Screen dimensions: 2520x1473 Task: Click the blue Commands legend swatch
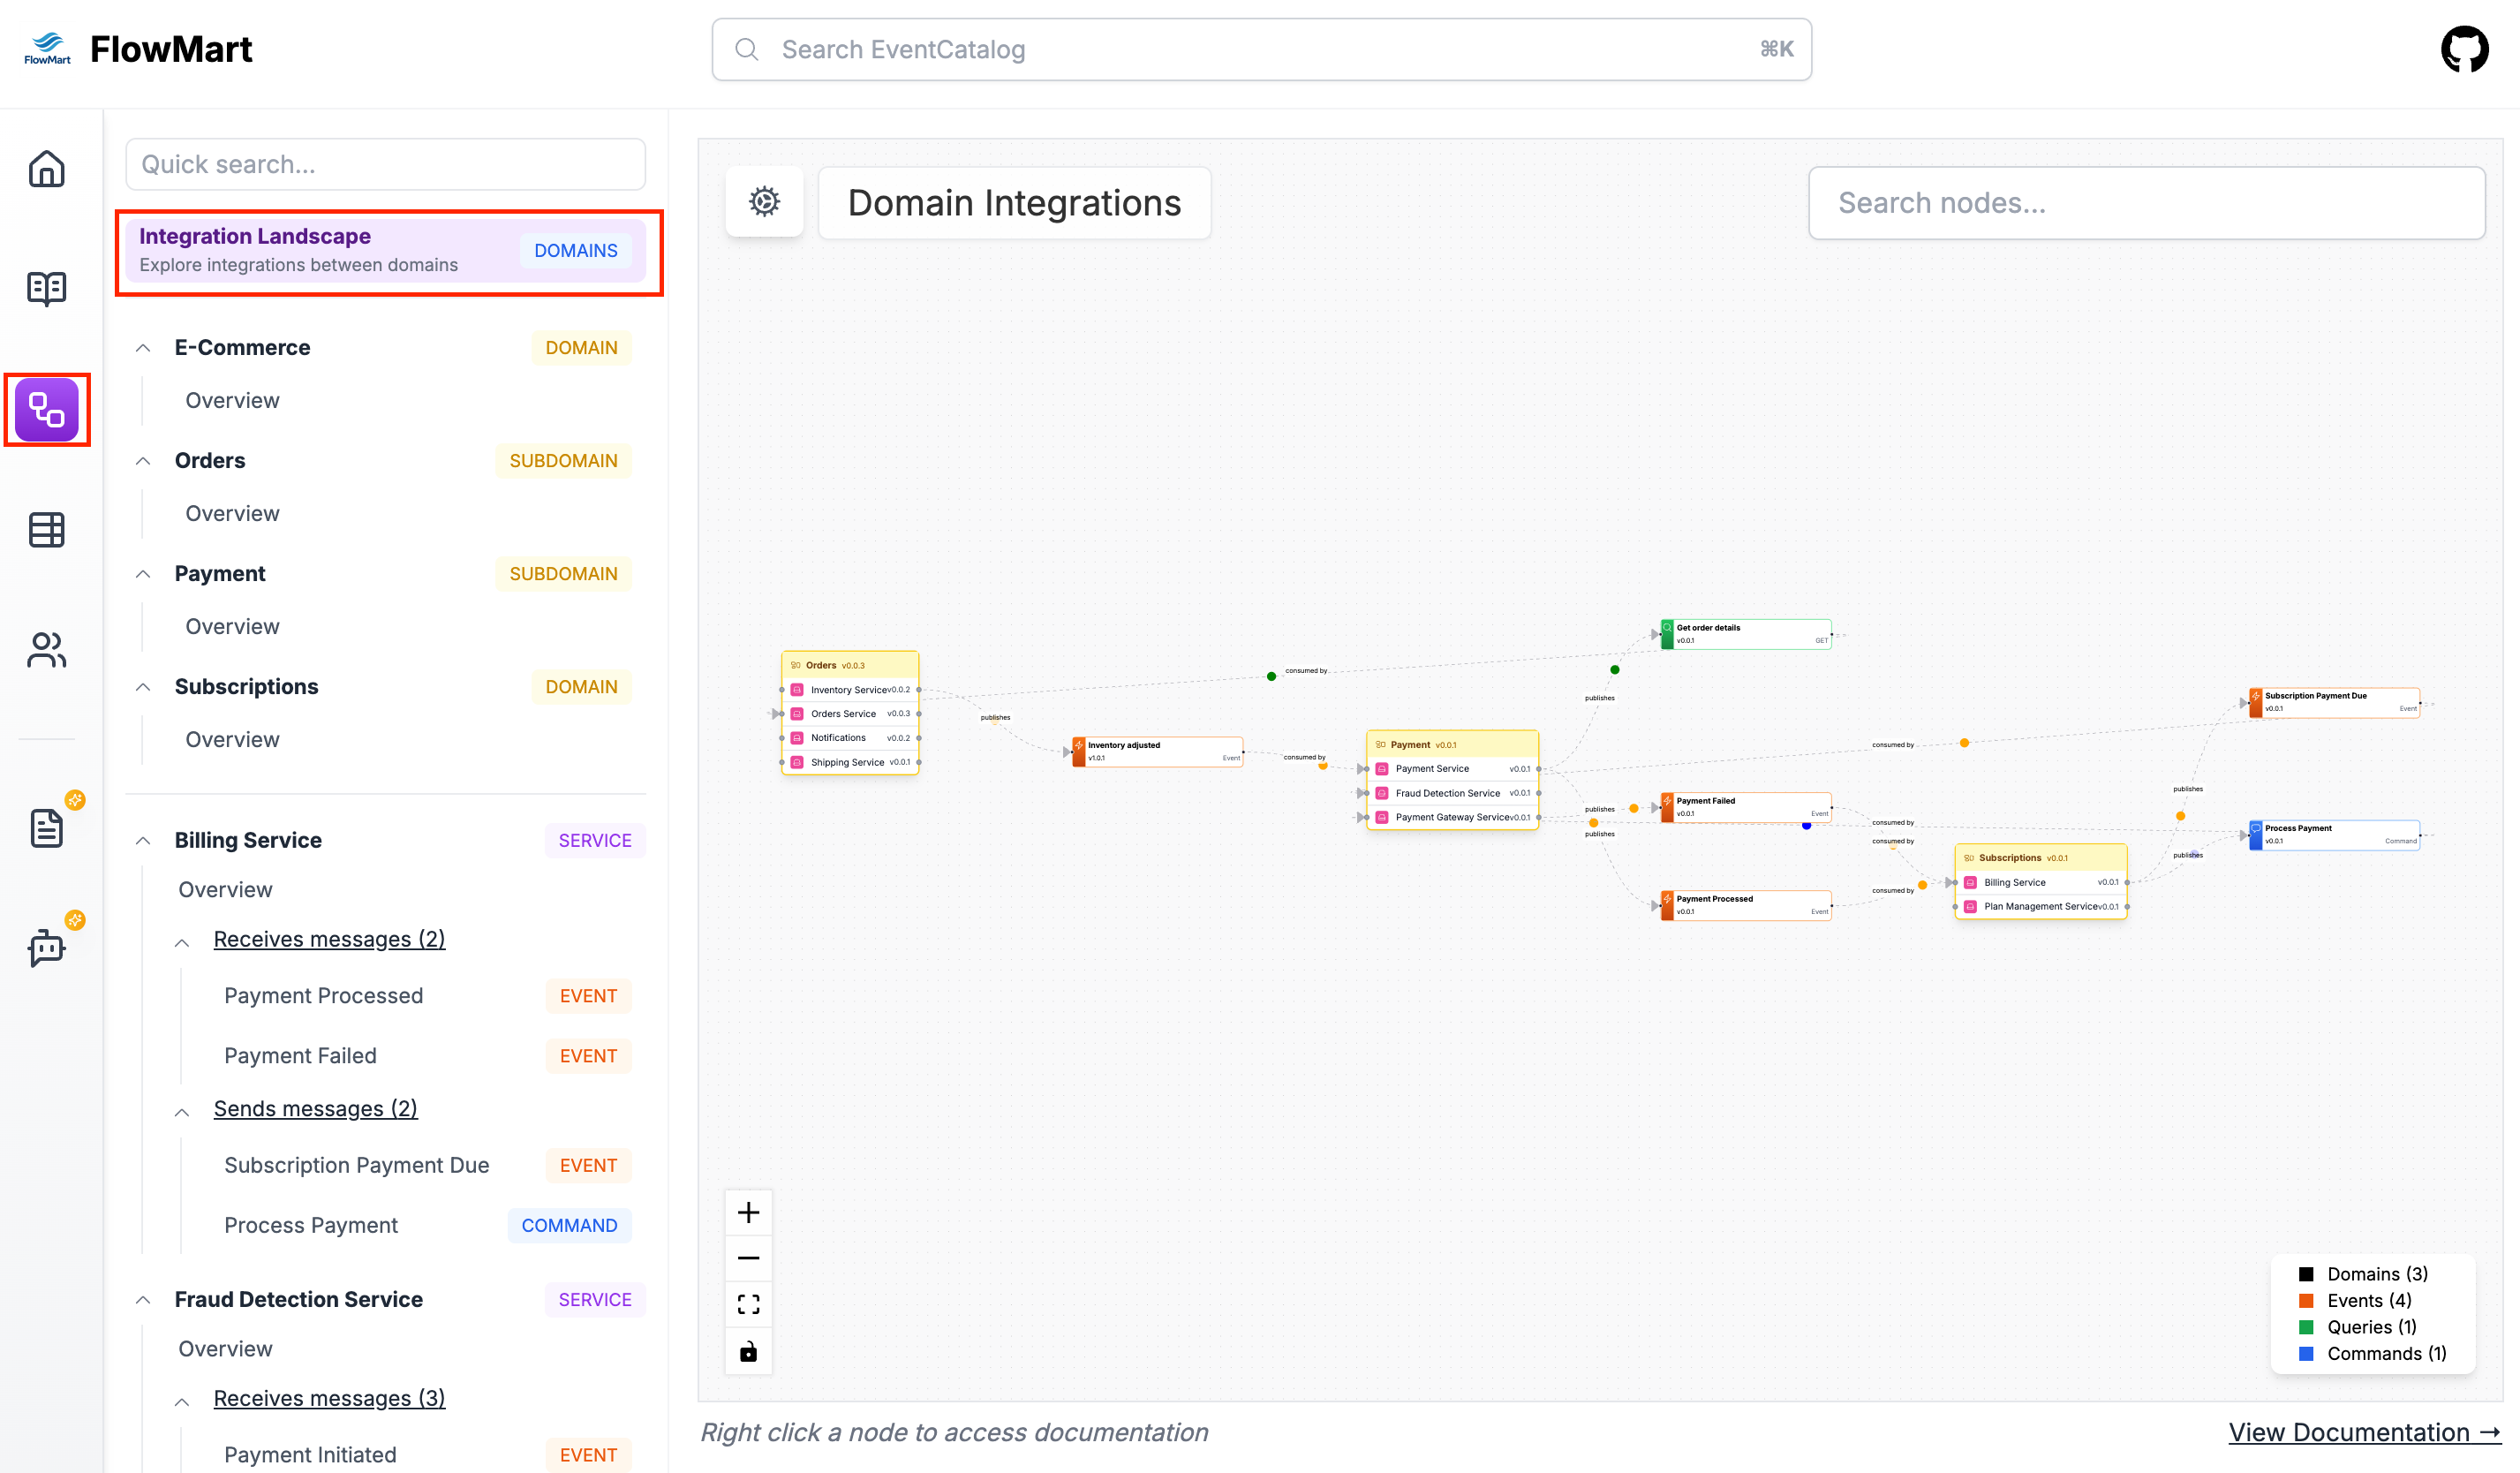click(x=2306, y=1353)
